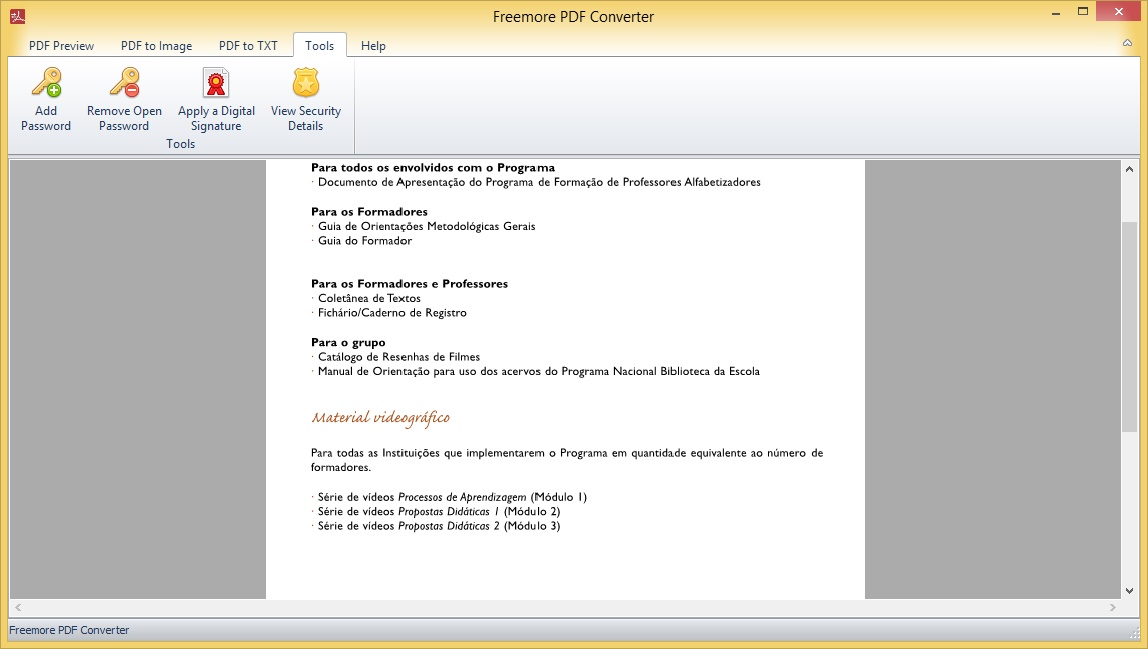
Task: Click the line mentioning 'Módulo 3'
Action: pyautogui.click(x=439, y=526)
